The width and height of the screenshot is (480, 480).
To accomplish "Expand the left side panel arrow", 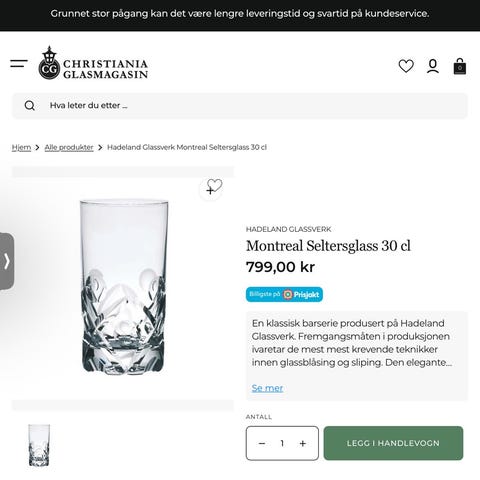I will 7,261.
